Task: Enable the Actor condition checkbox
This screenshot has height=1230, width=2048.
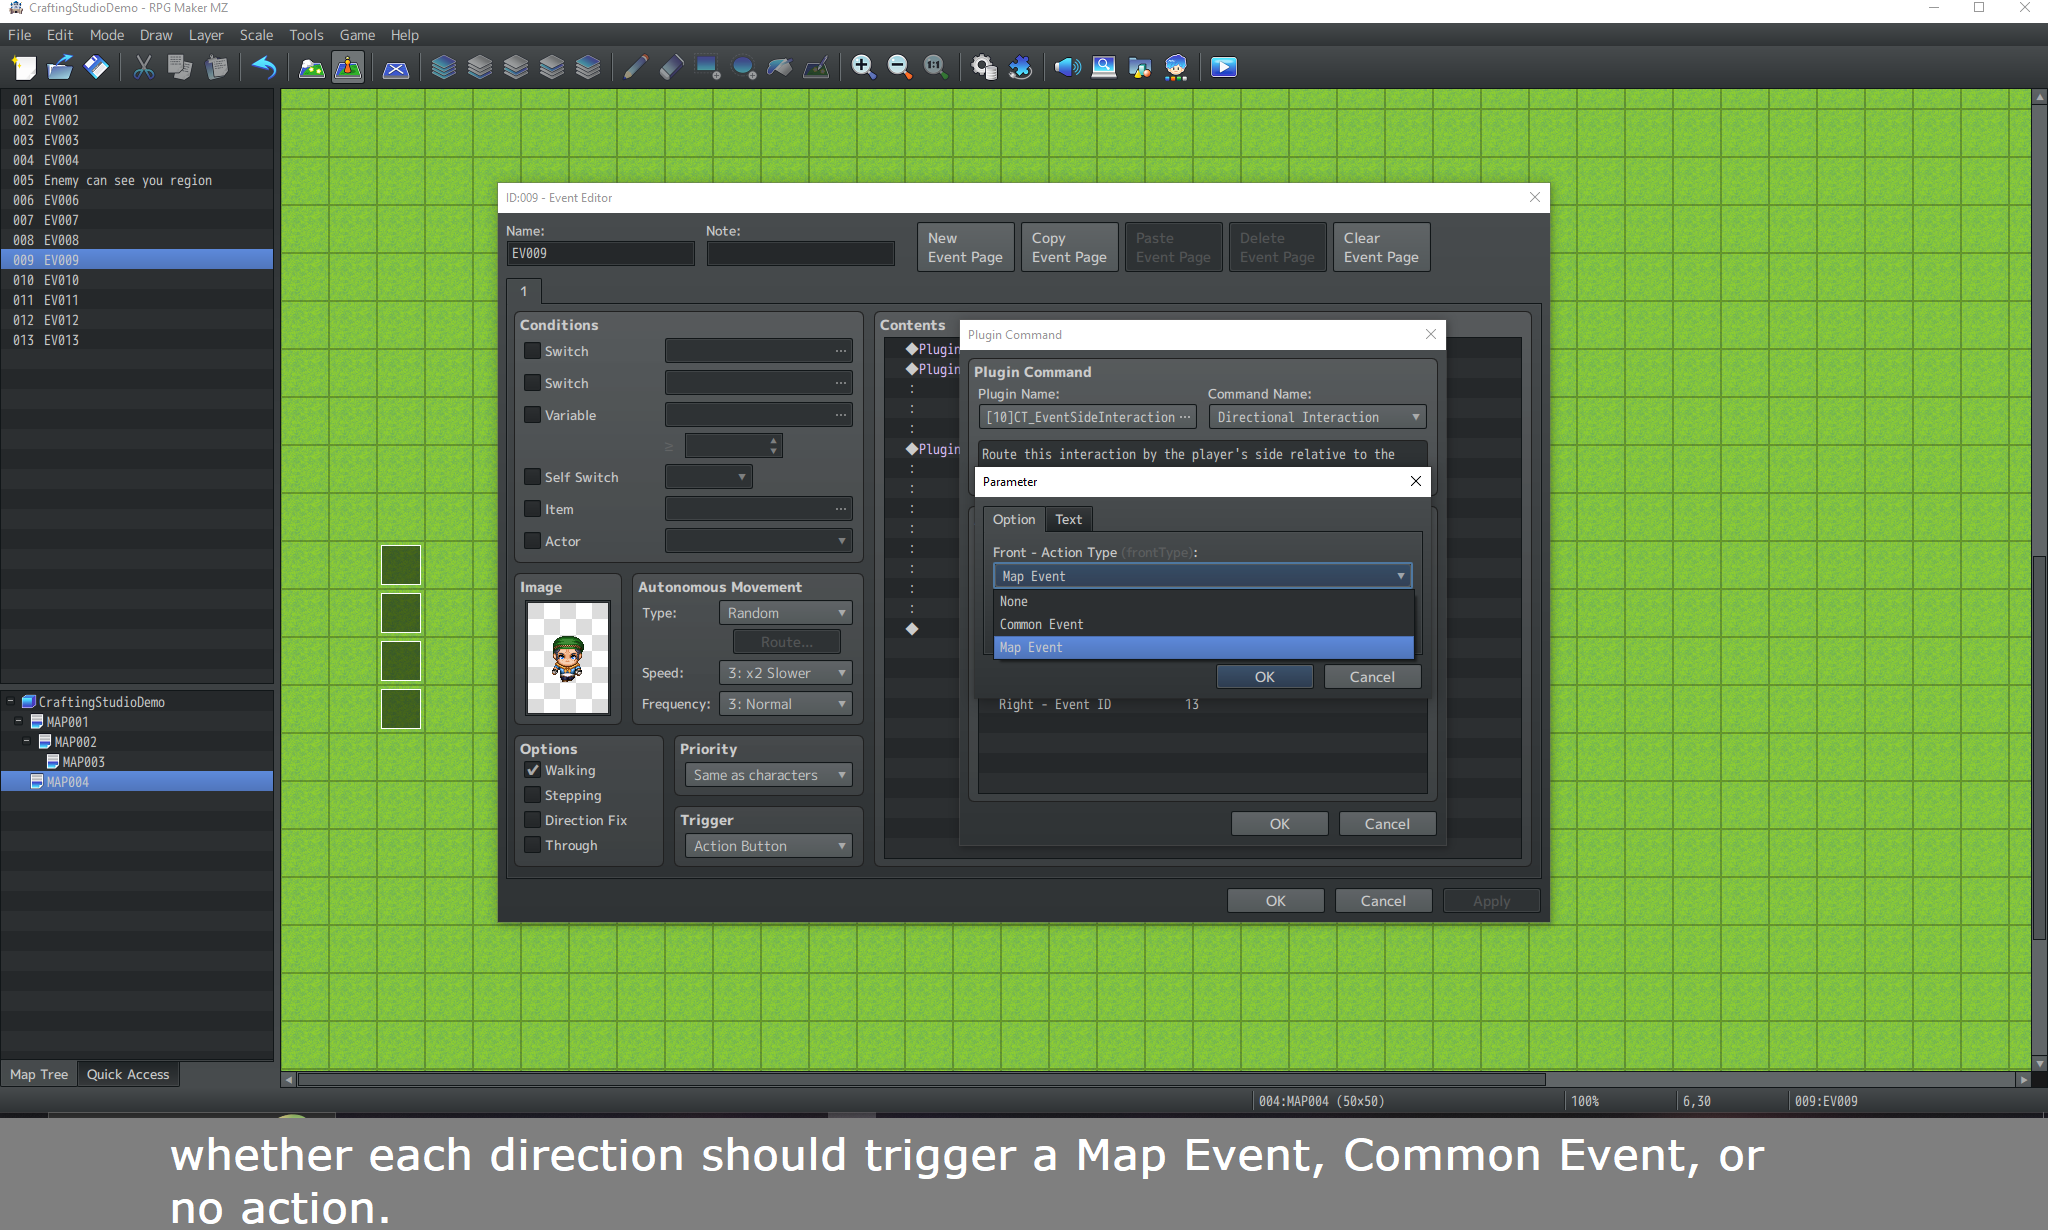Action: [533, 541]
